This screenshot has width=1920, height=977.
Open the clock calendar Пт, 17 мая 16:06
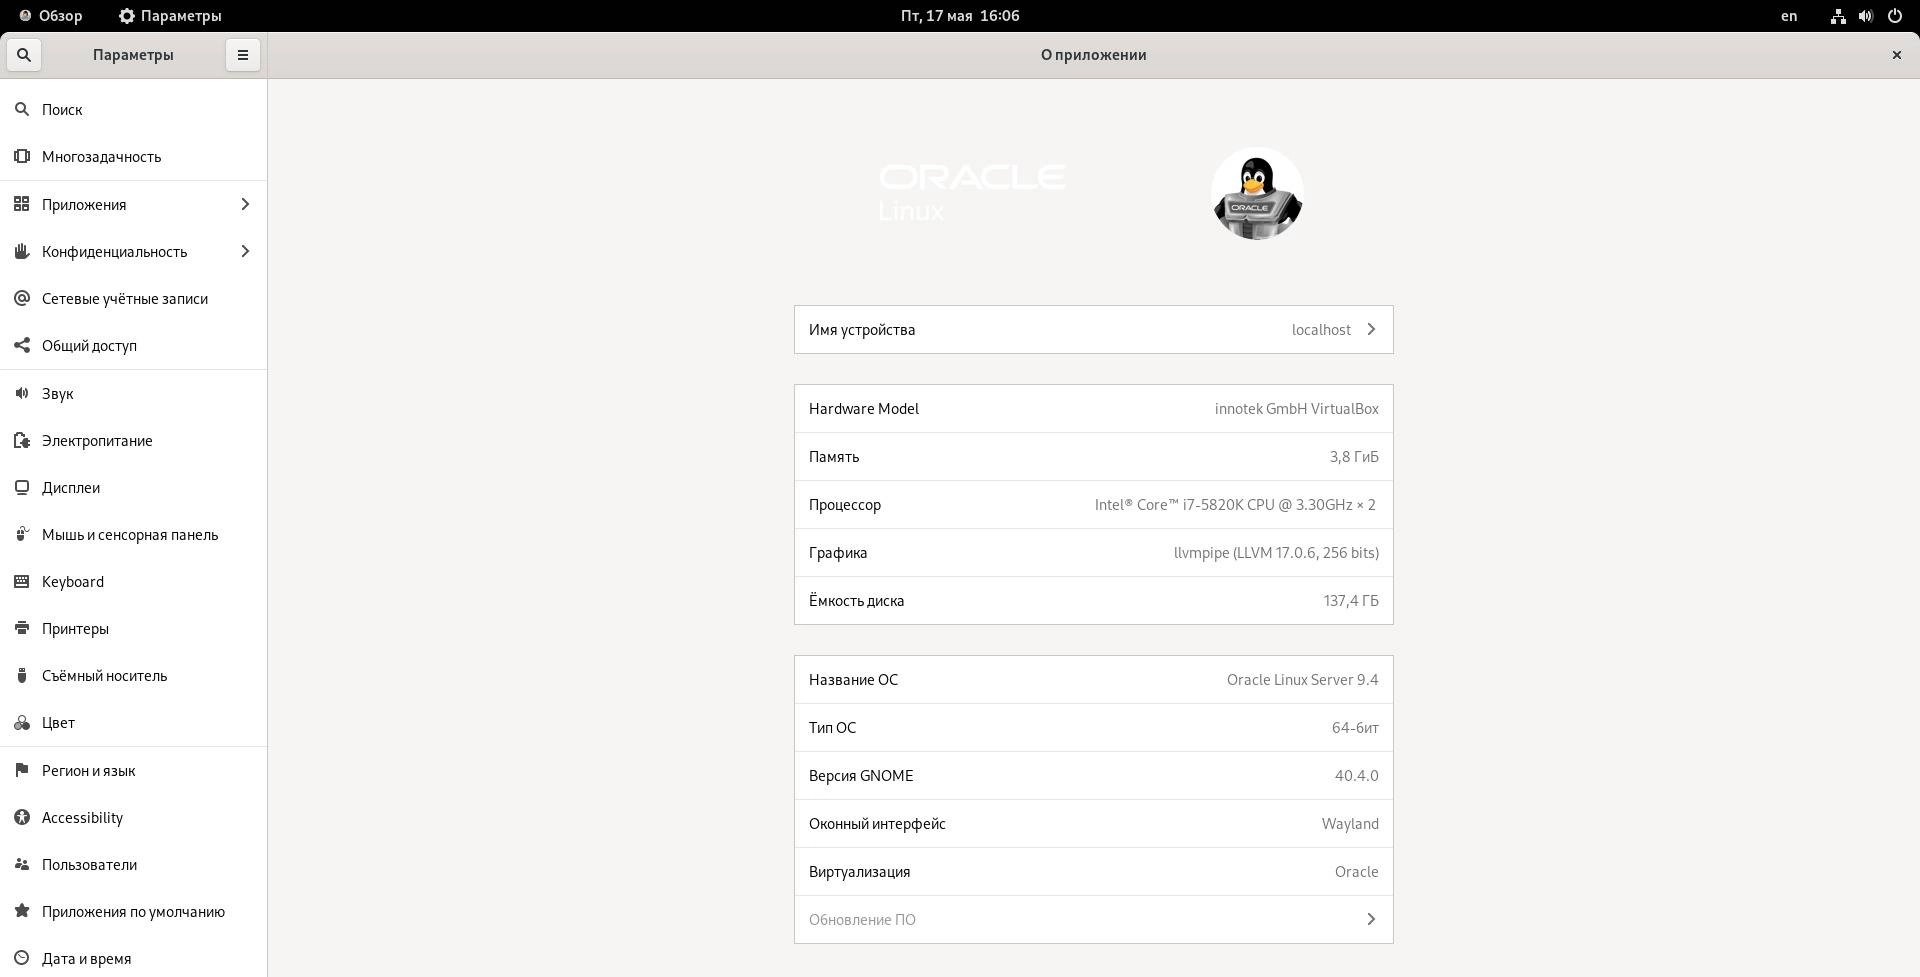pyautogui.click(x=960, y=16)
